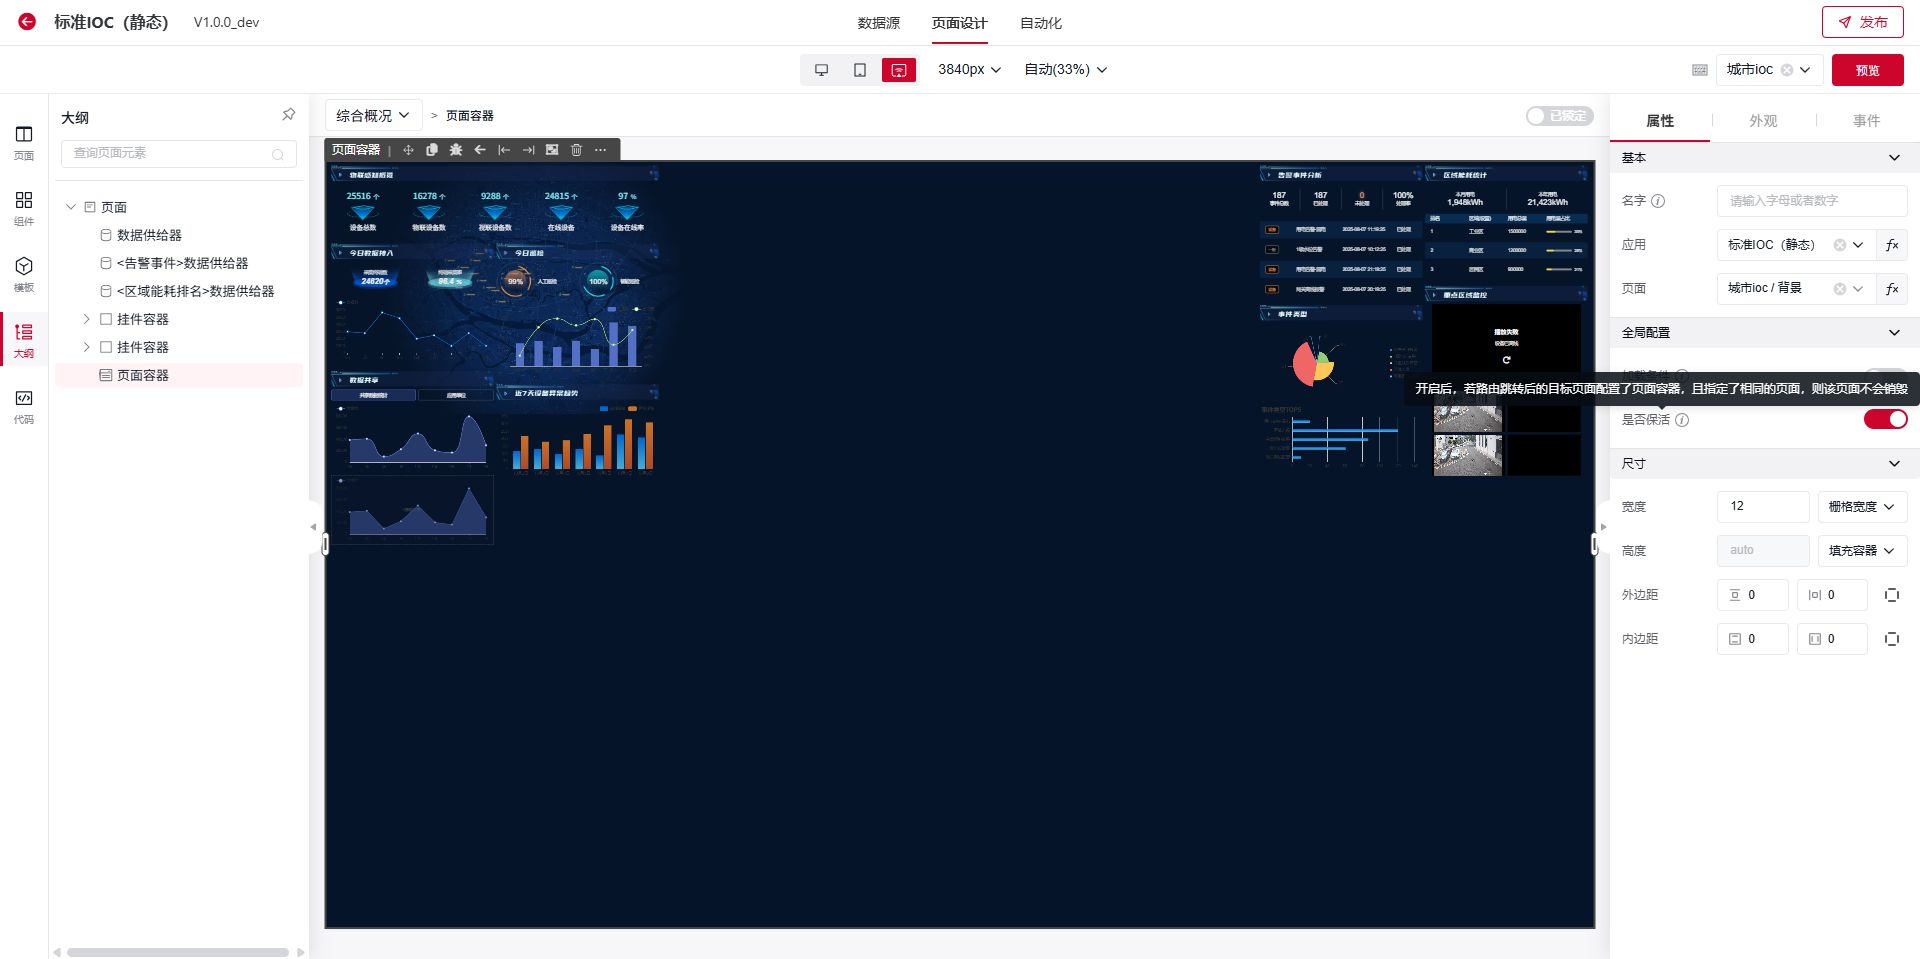Click the trash delete icon in container toolbar
1920x959 pixels.
(x=576, y=150)
